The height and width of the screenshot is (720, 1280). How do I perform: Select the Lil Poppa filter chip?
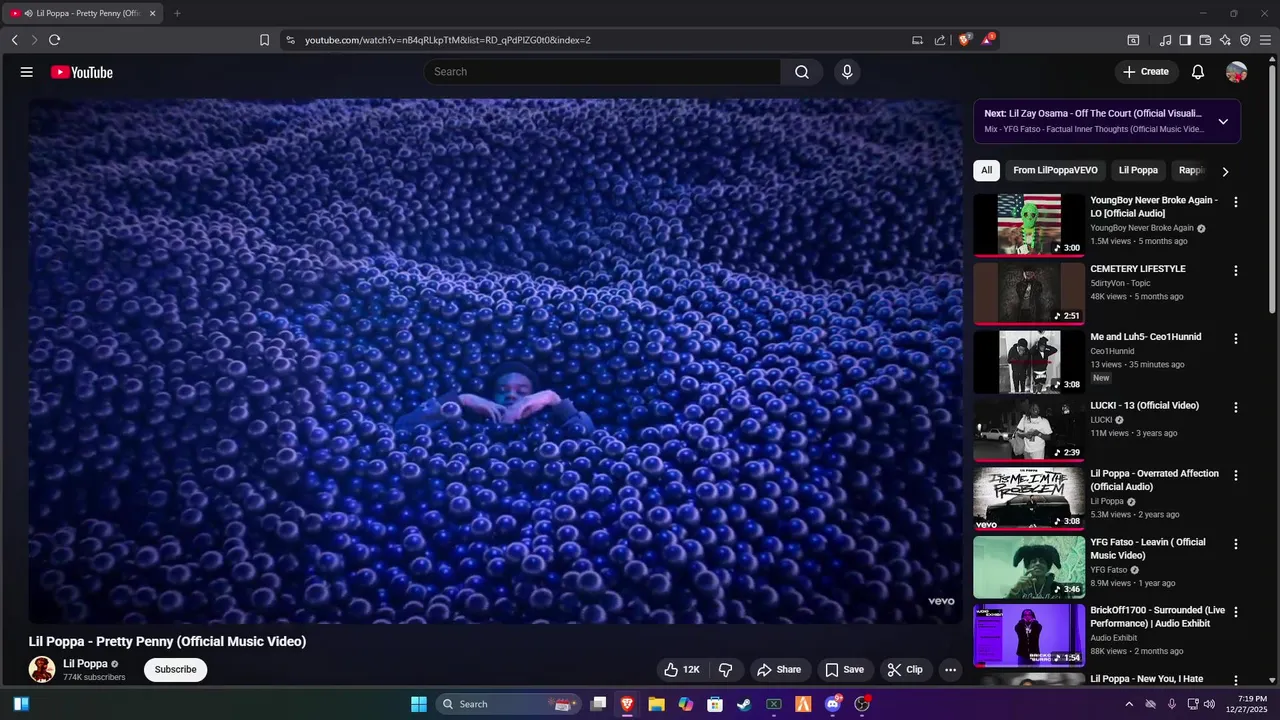[1138, 170]
